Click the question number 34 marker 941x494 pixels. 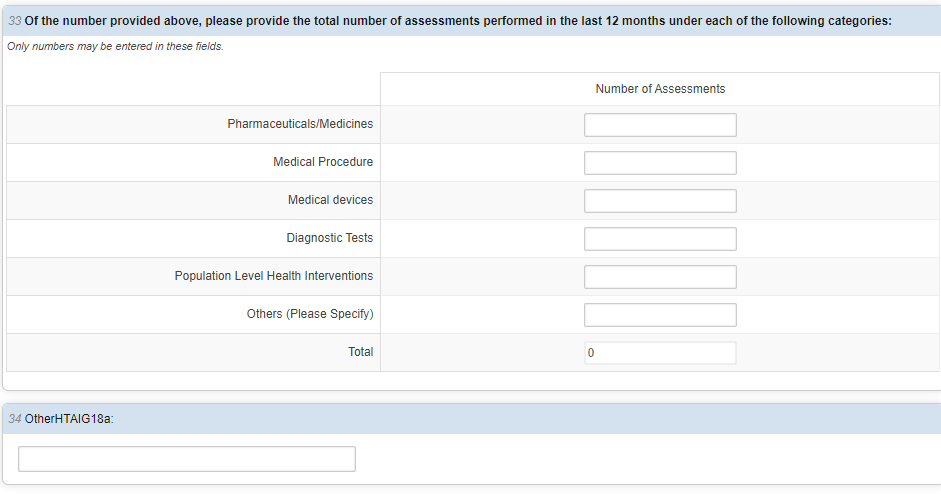[15, 419]
